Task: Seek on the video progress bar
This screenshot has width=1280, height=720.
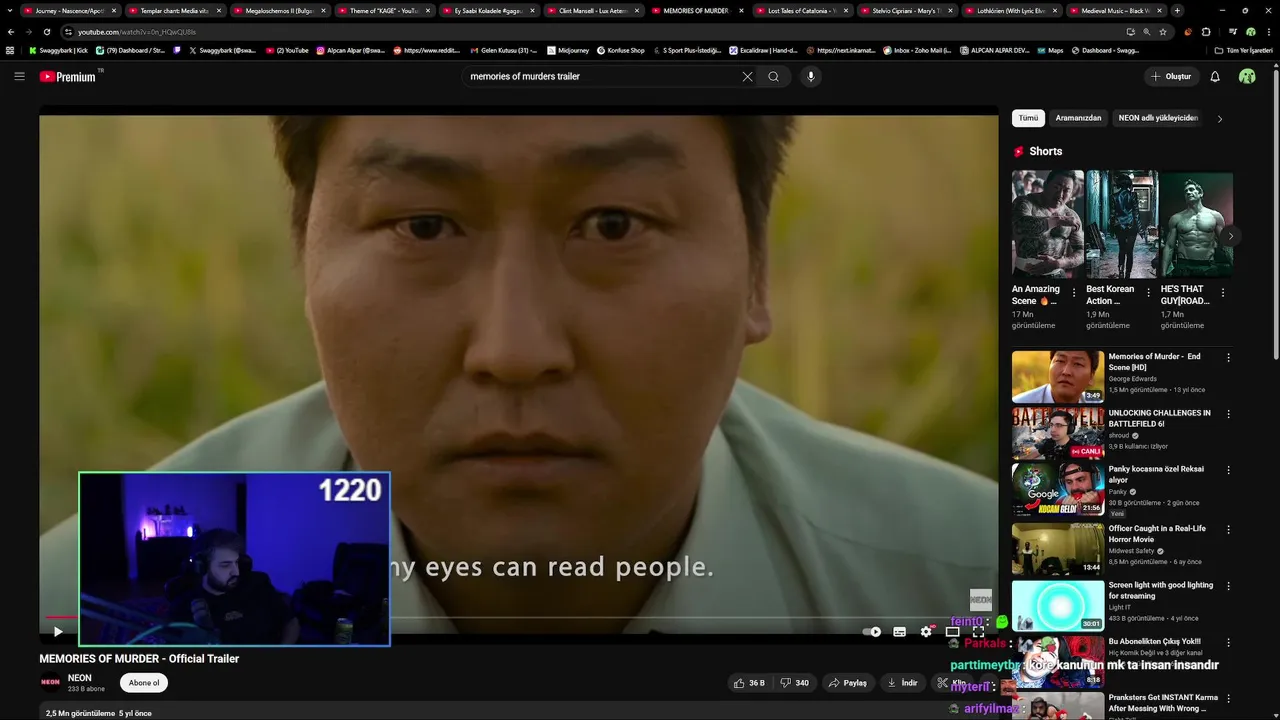Action: coord(518,617)
